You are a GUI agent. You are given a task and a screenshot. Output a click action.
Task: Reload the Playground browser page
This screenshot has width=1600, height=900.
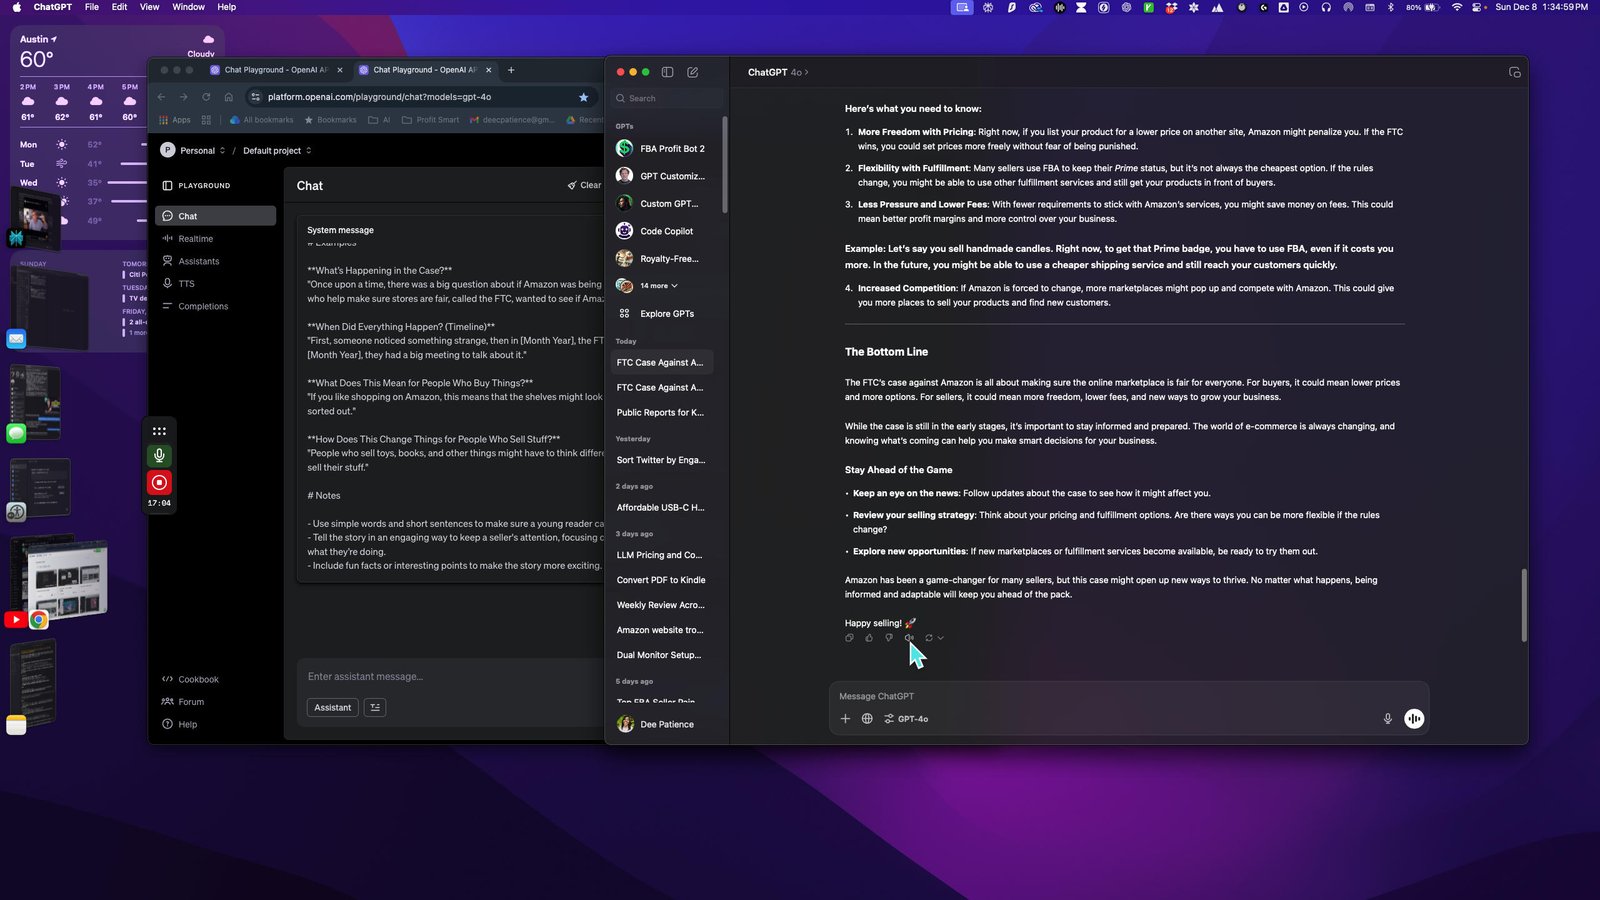pos(206,97)
